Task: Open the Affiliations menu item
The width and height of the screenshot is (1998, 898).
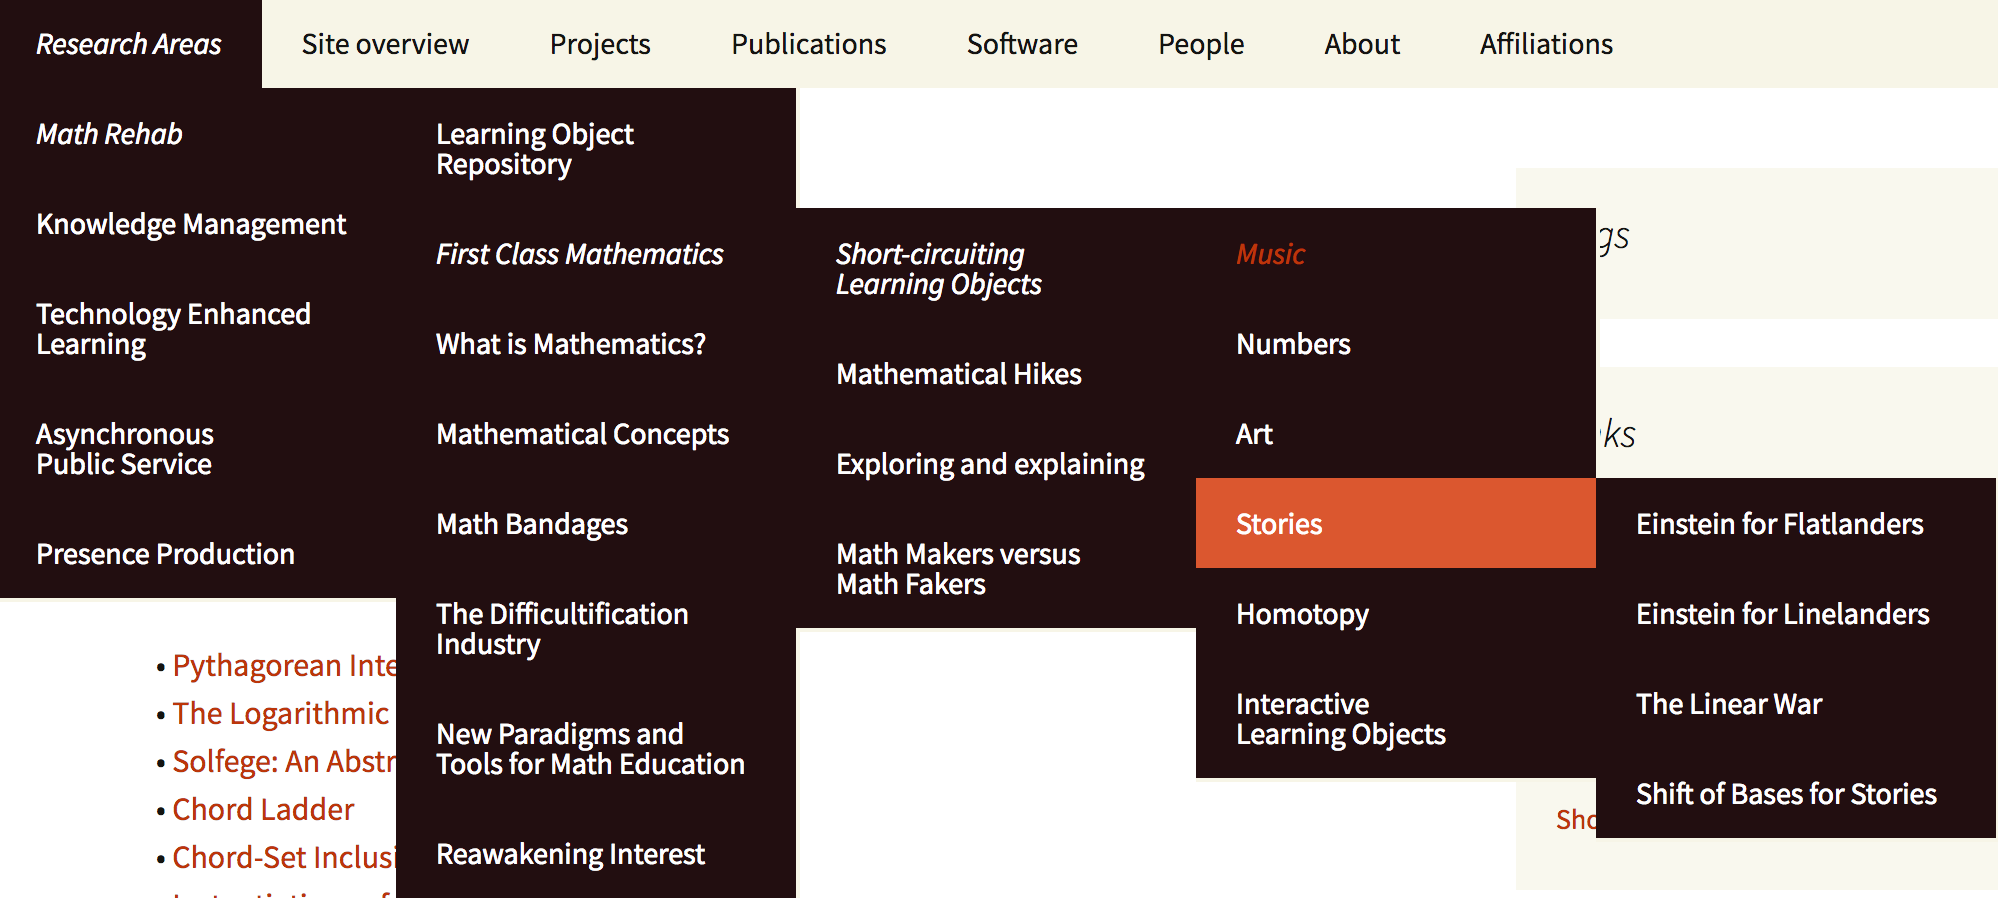Action: coord(1546,44)
